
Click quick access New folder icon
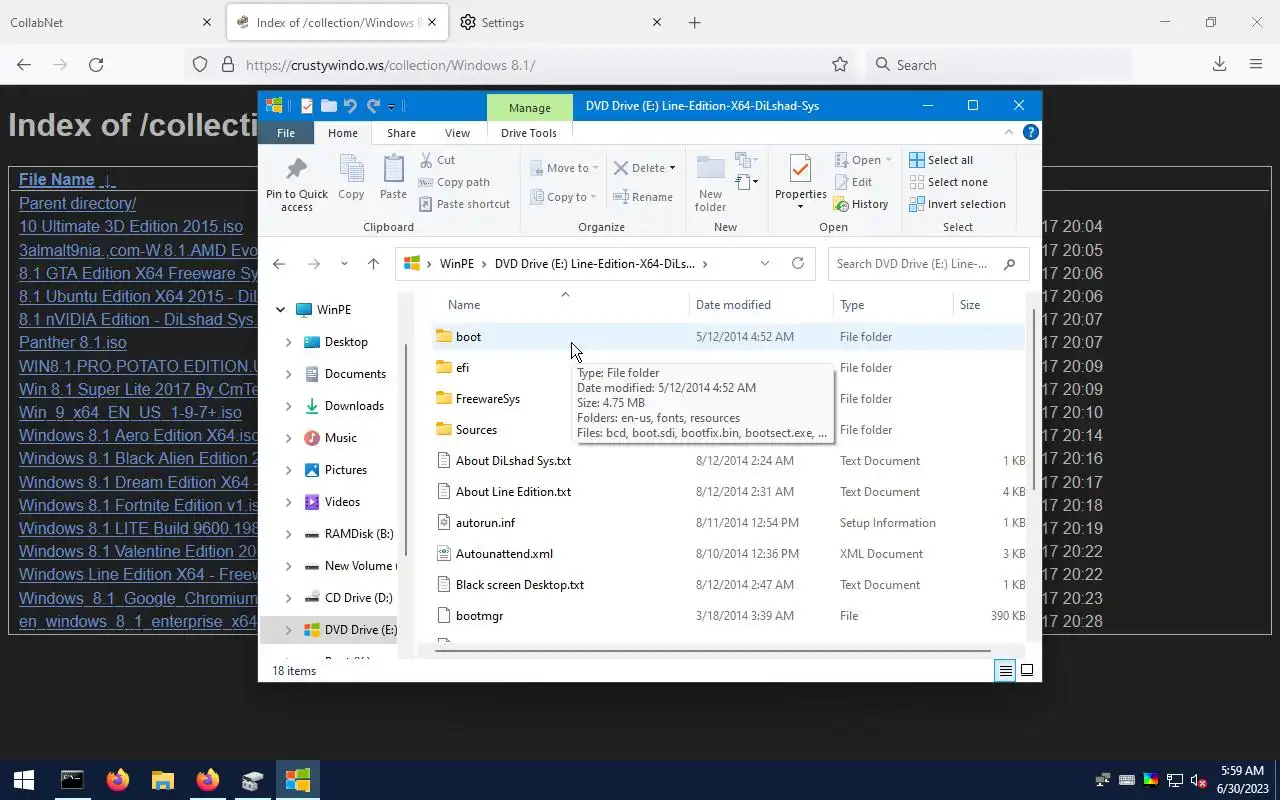click(328, 106)
